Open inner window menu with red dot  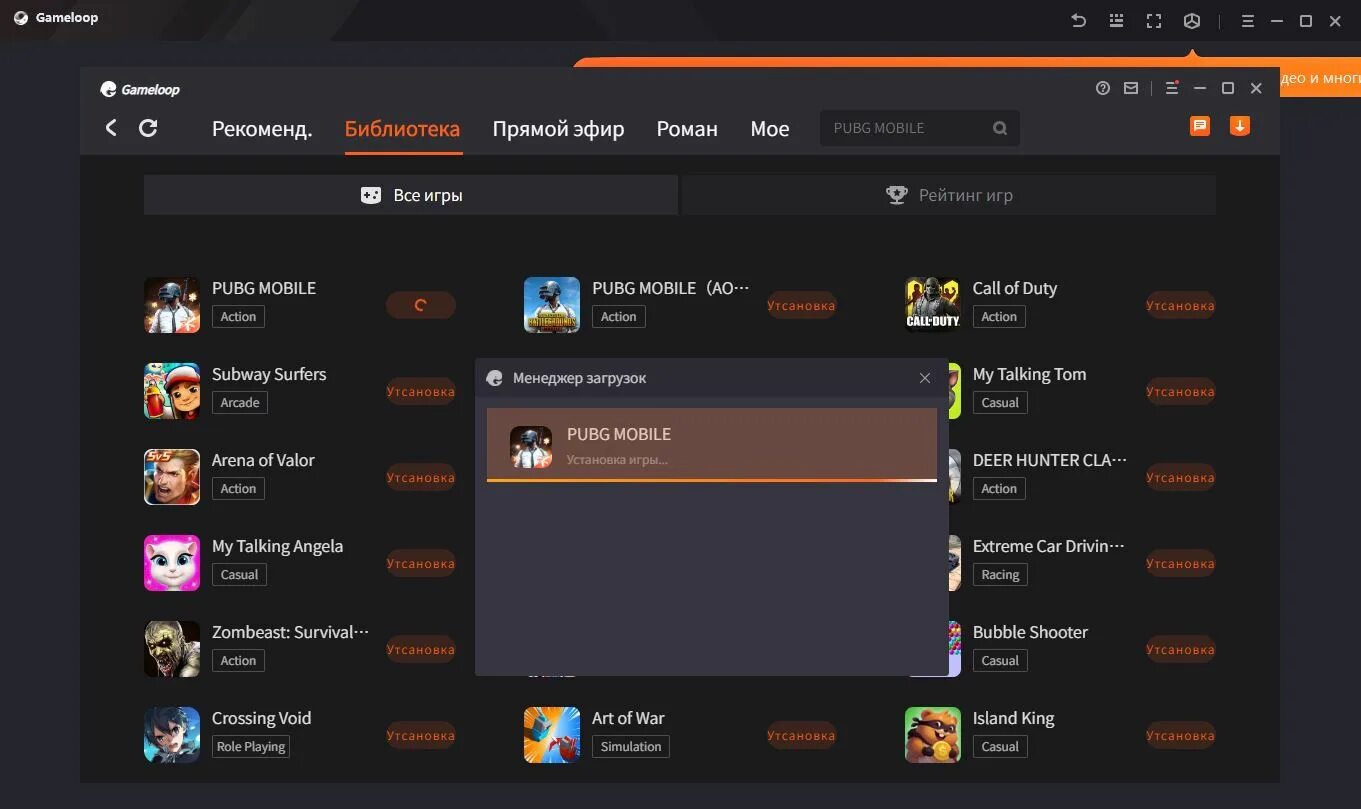[x=1172, y=88]
